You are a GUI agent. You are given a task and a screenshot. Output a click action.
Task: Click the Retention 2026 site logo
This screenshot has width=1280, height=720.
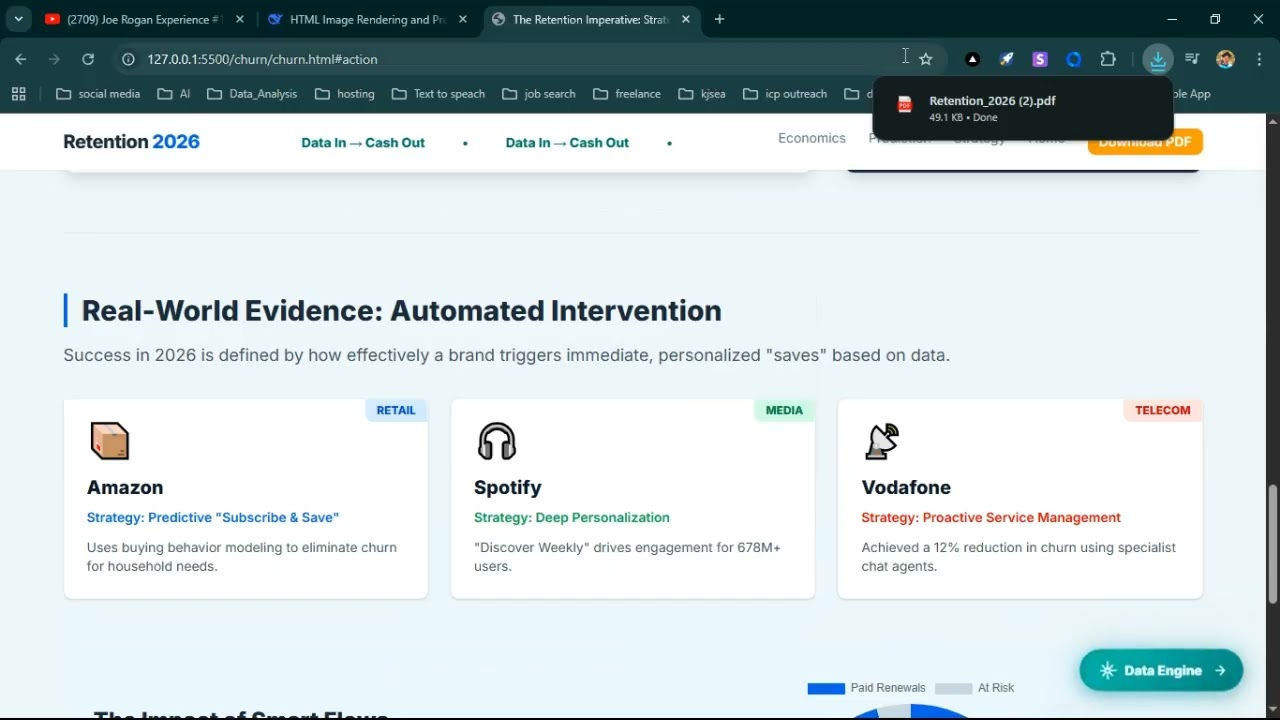click(x=131, y=142)
